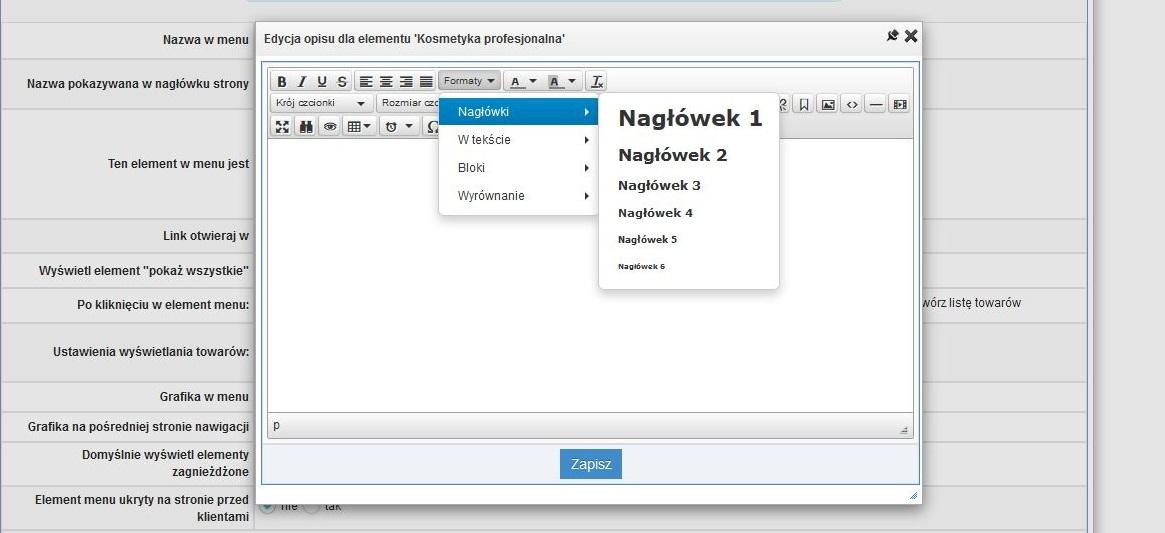This screenshot has width=1165, height=533.
Task: Insert date and time with clock icon
Action: [x=392, y=126]
